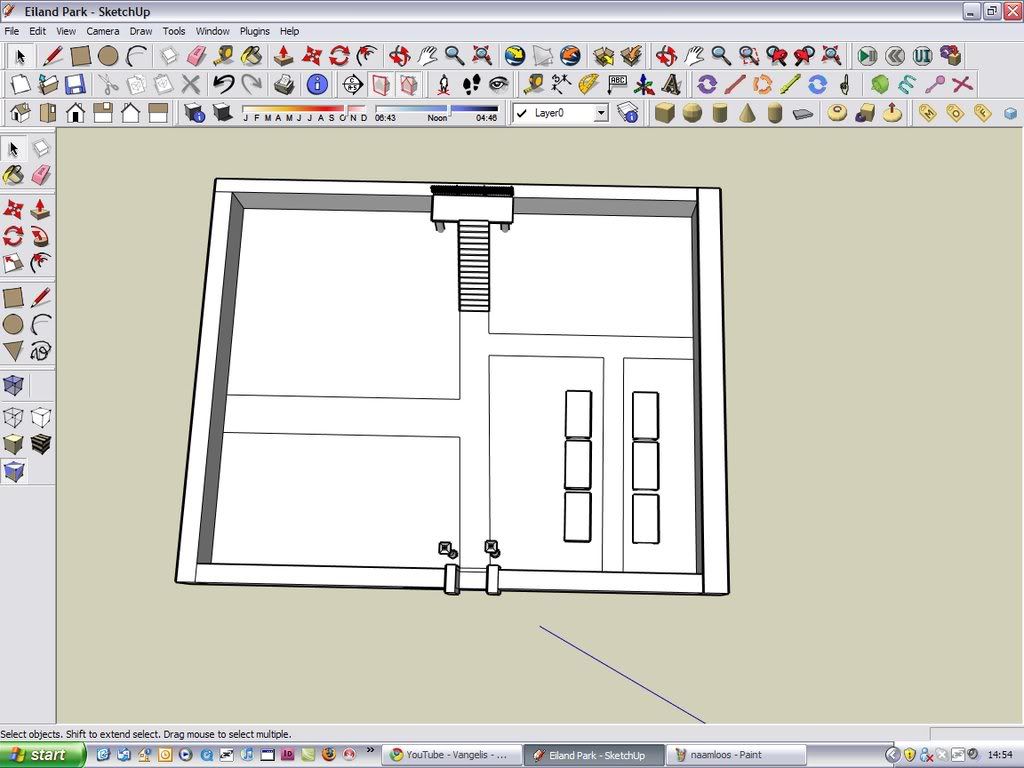The image size is (1024, 768).
Task: Enable Monochrome face style in left palette
Action: (x=13, y=472)
